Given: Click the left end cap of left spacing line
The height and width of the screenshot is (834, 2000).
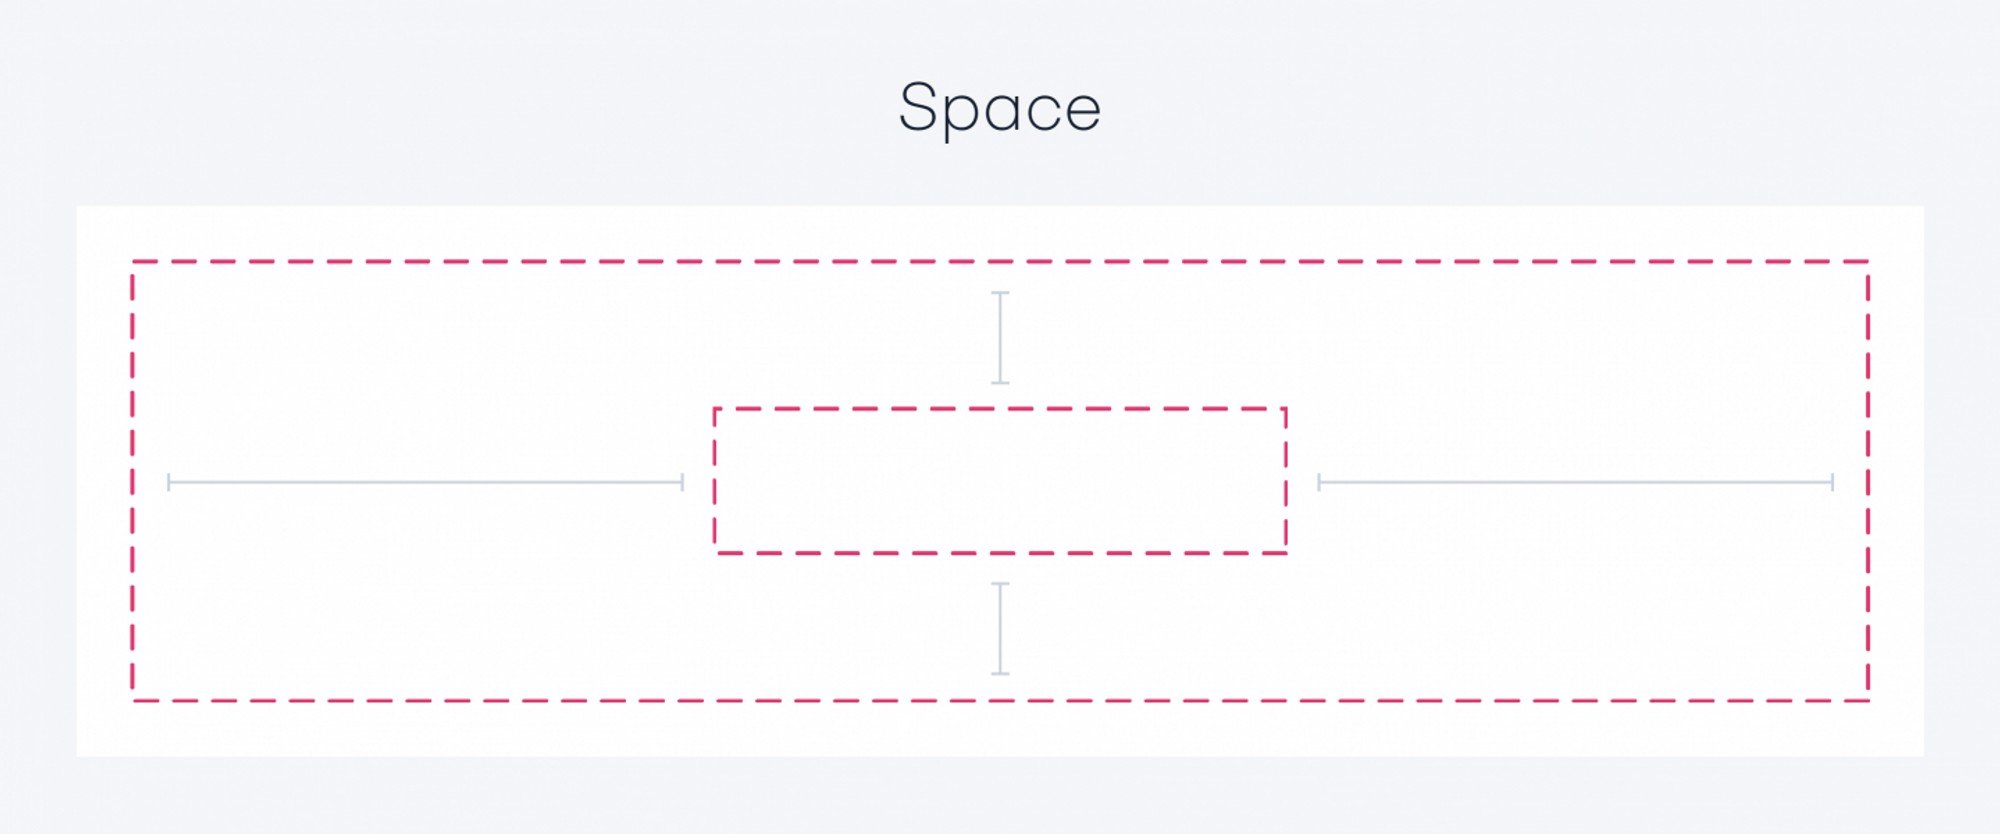Looking at the screenshot, I should 169,482.
